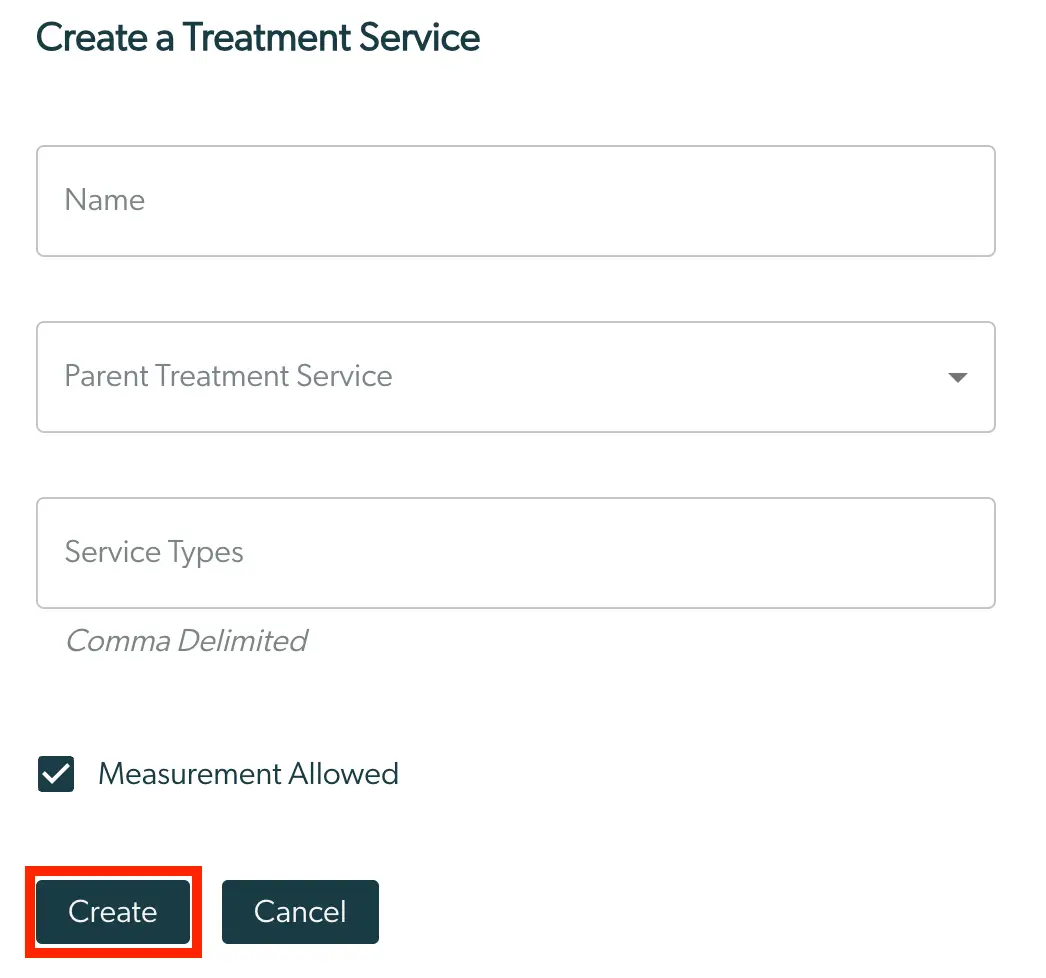Click the Measurement Allowed label text
Screen dimensions: 1046x978
point(248,773)
